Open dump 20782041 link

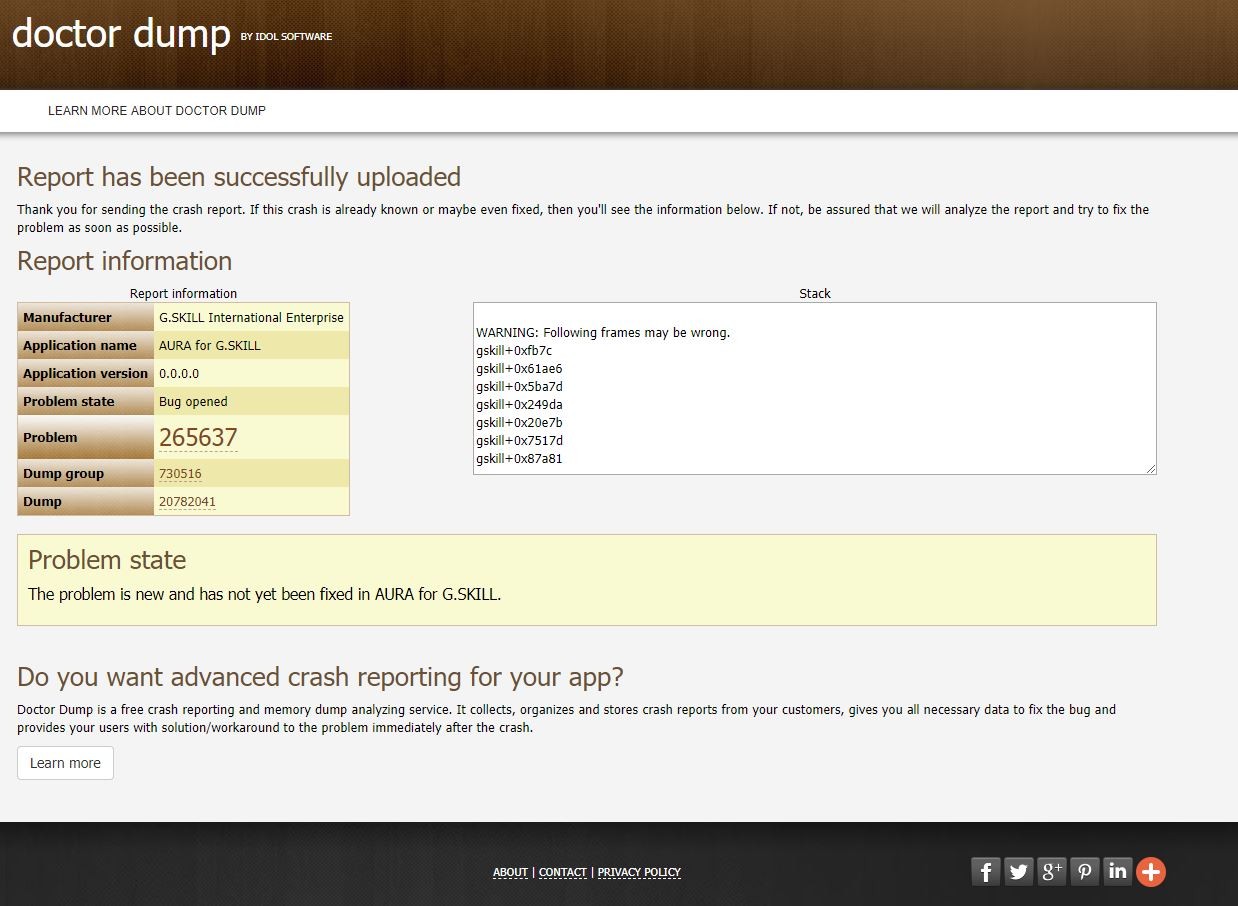[187, 502]
